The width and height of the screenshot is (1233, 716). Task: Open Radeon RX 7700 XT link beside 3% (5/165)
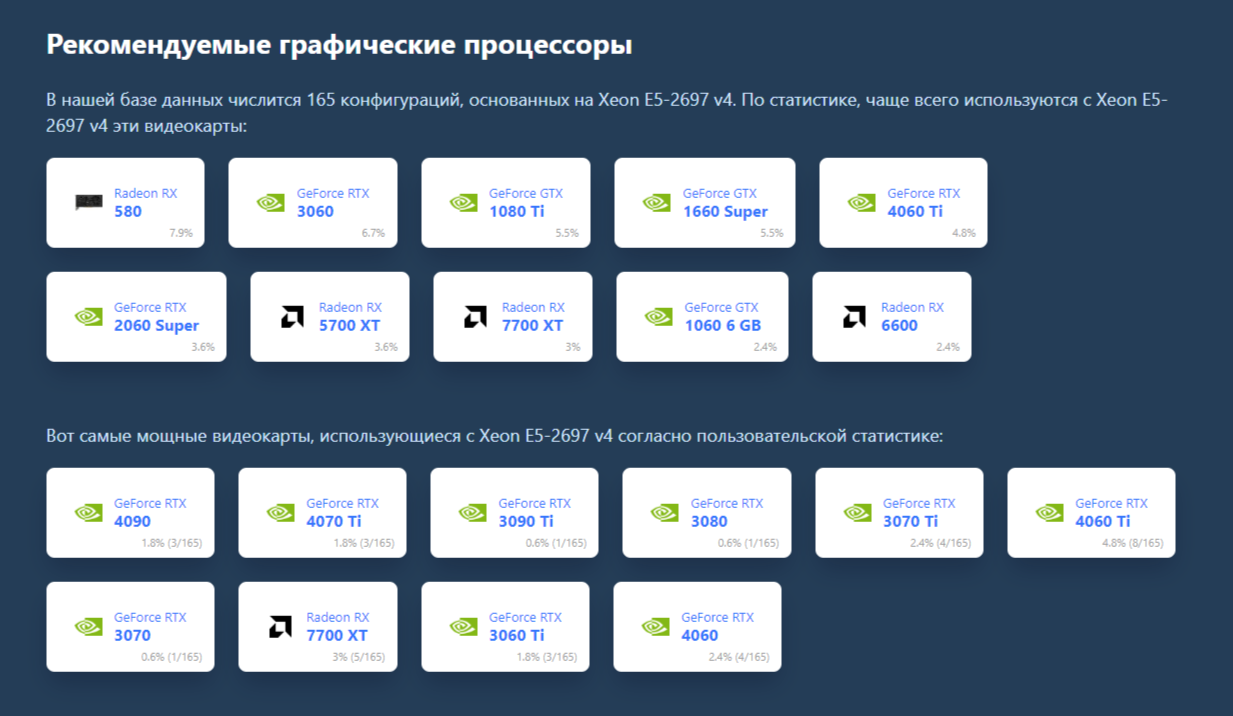pos(337,626)
